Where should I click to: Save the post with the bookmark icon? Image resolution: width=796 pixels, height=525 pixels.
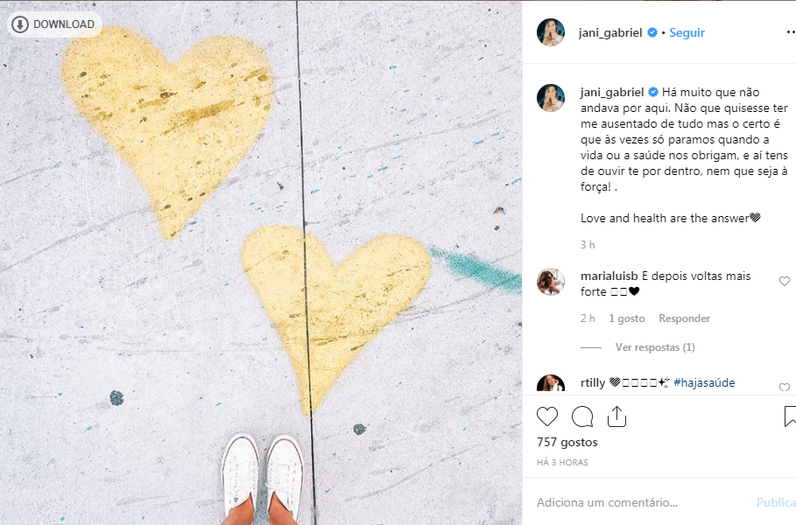[x=790, y=416]
